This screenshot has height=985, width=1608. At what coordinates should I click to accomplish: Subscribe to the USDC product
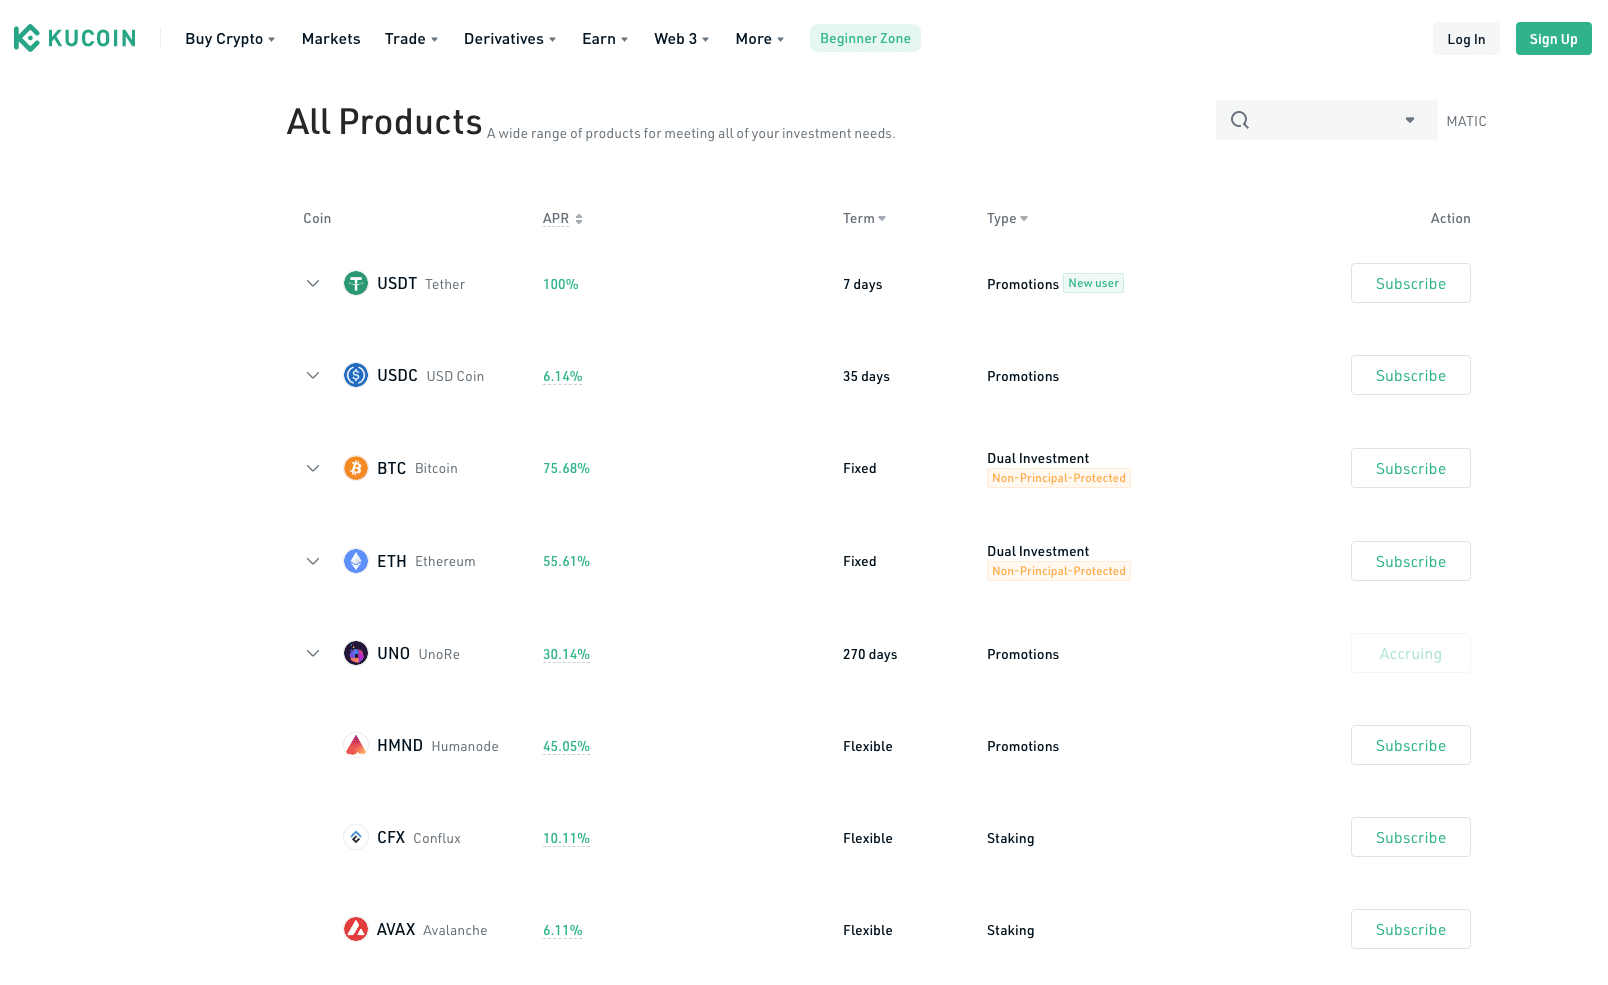pyautogui.click(x=1410, y=375)
